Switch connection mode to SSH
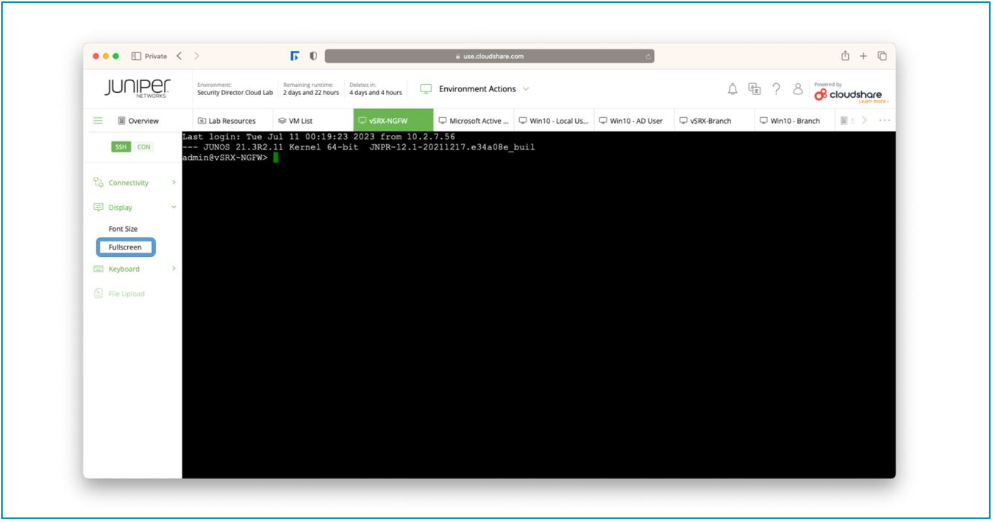Screen dimensions: 993x523 (x=121, y=147)
